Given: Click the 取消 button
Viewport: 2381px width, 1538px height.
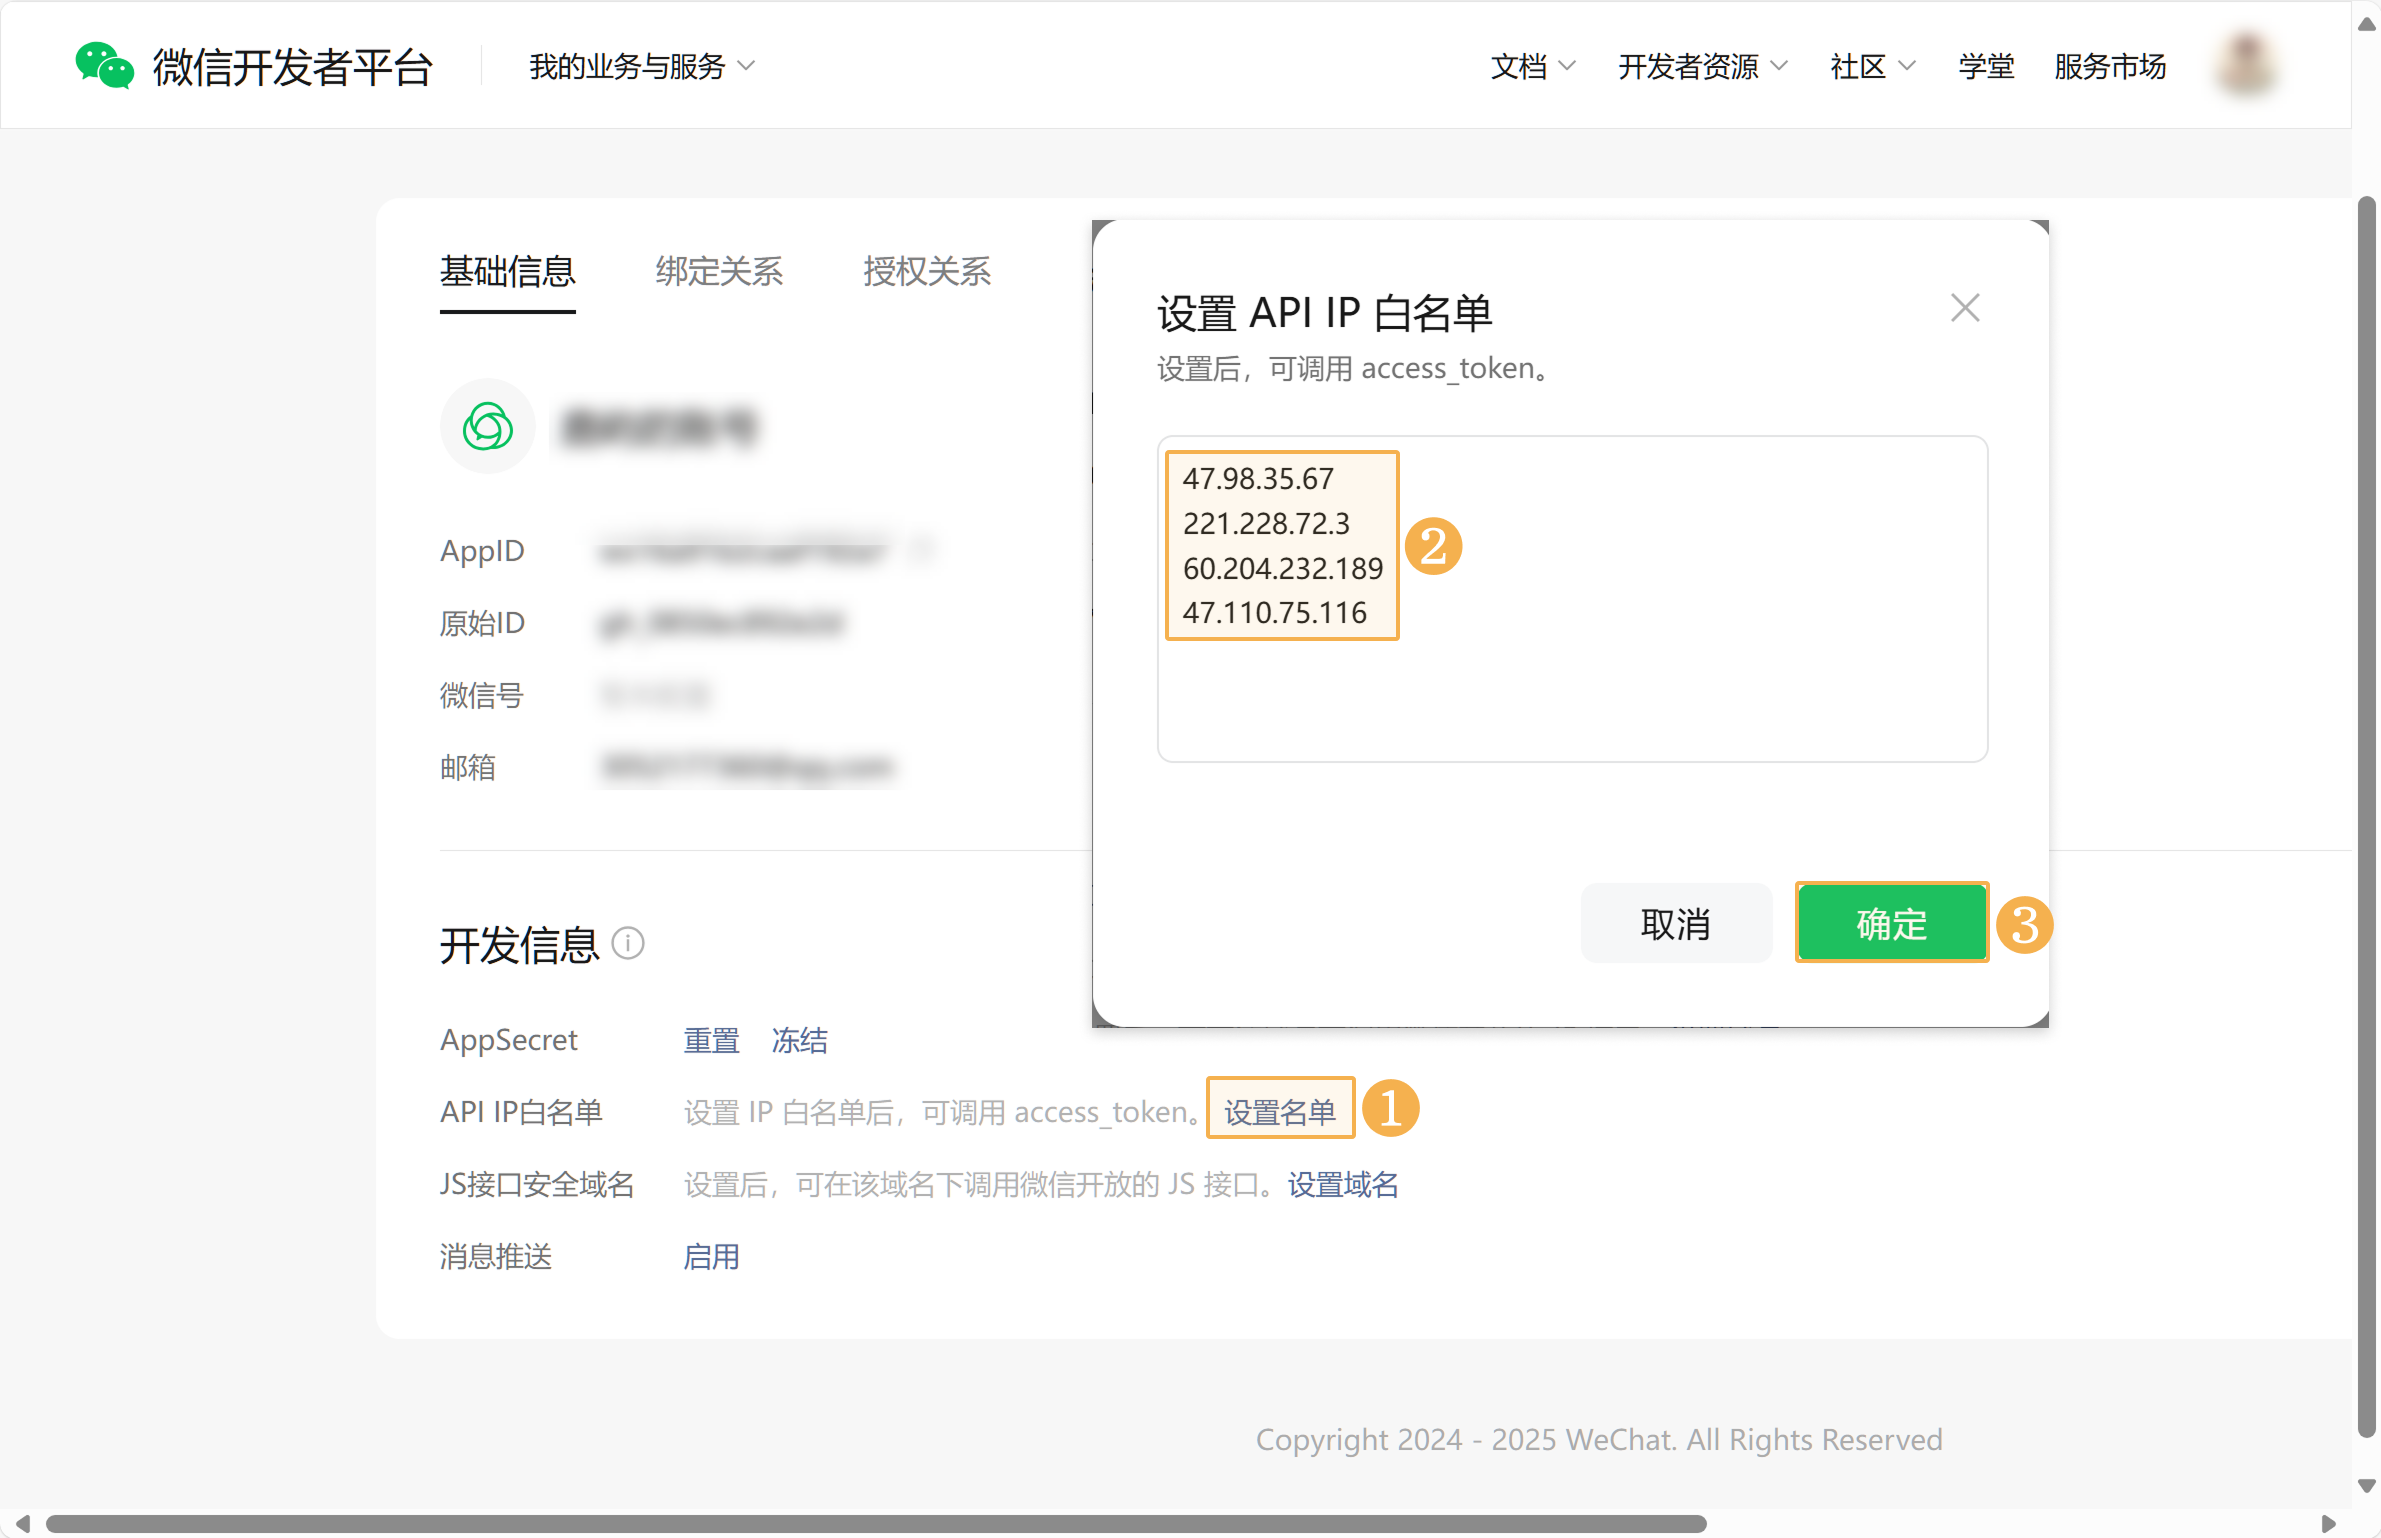Looking at the screenshot, I should click(x=1675, y=923).
